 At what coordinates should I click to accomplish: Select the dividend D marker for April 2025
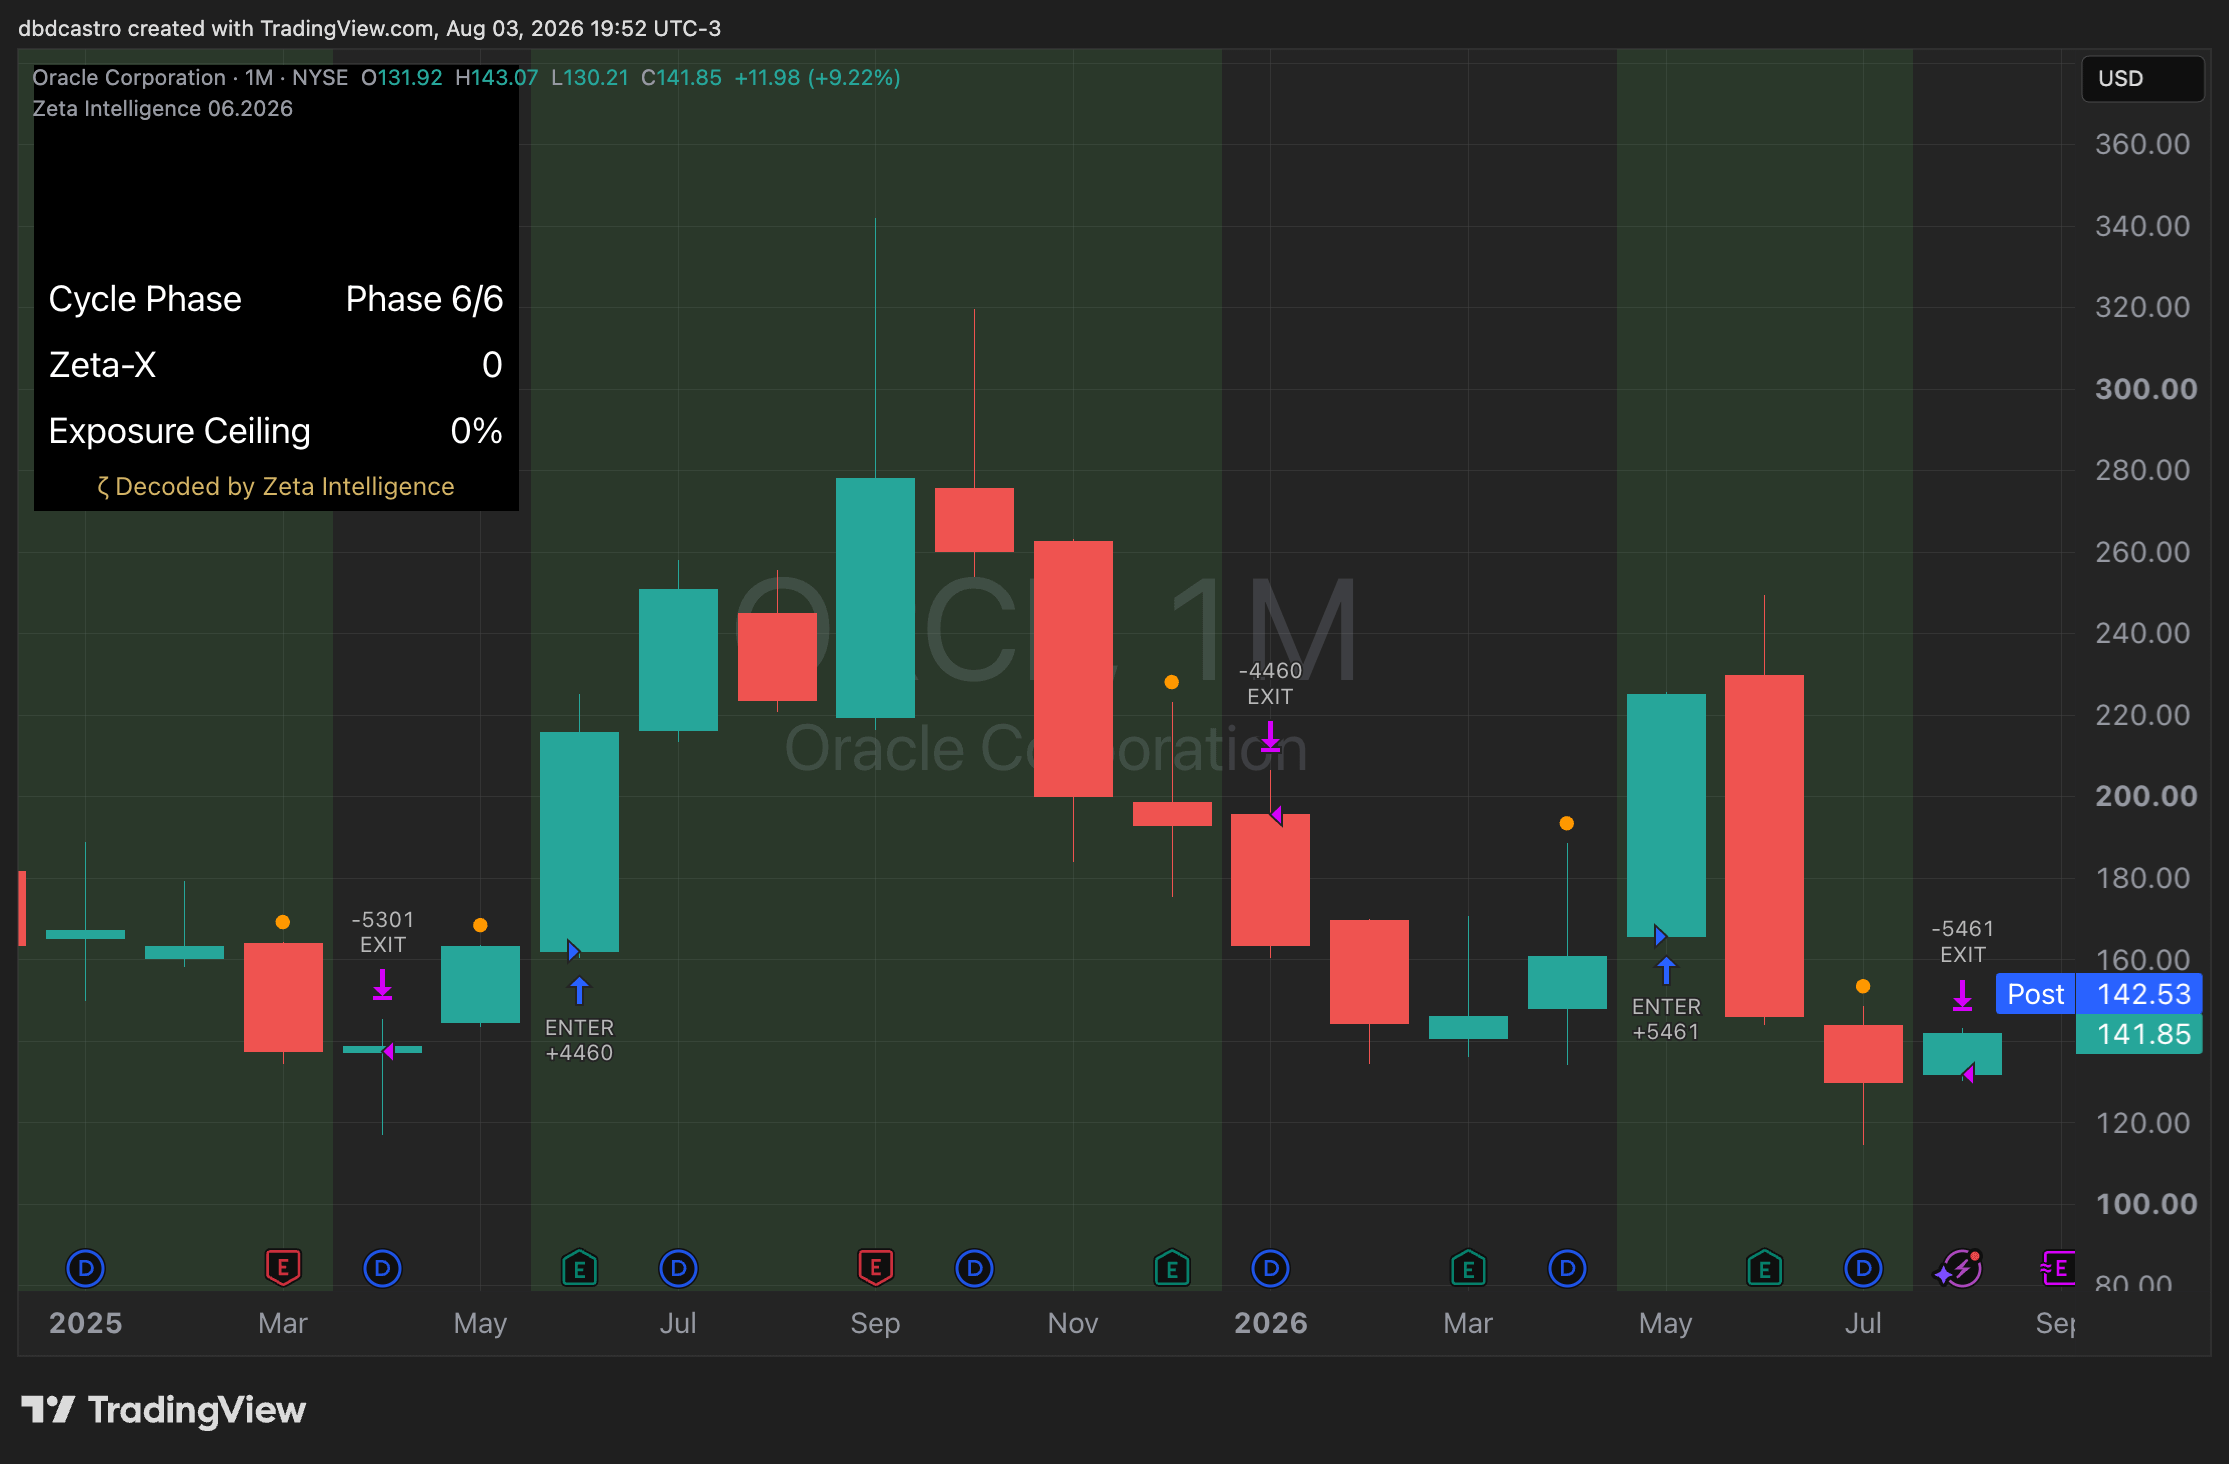tap(382, 1269)
